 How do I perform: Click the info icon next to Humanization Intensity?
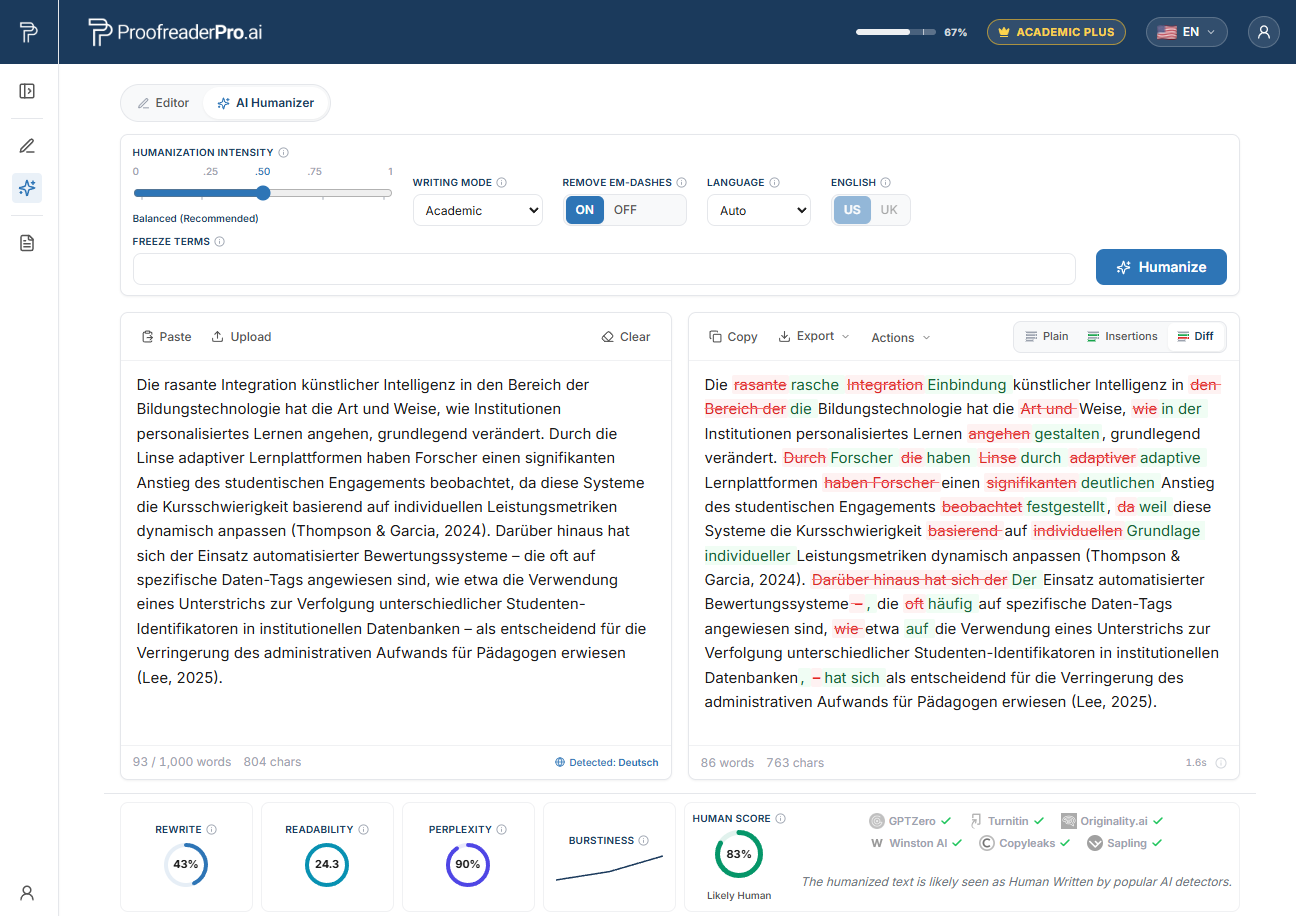tap(284, 153)
